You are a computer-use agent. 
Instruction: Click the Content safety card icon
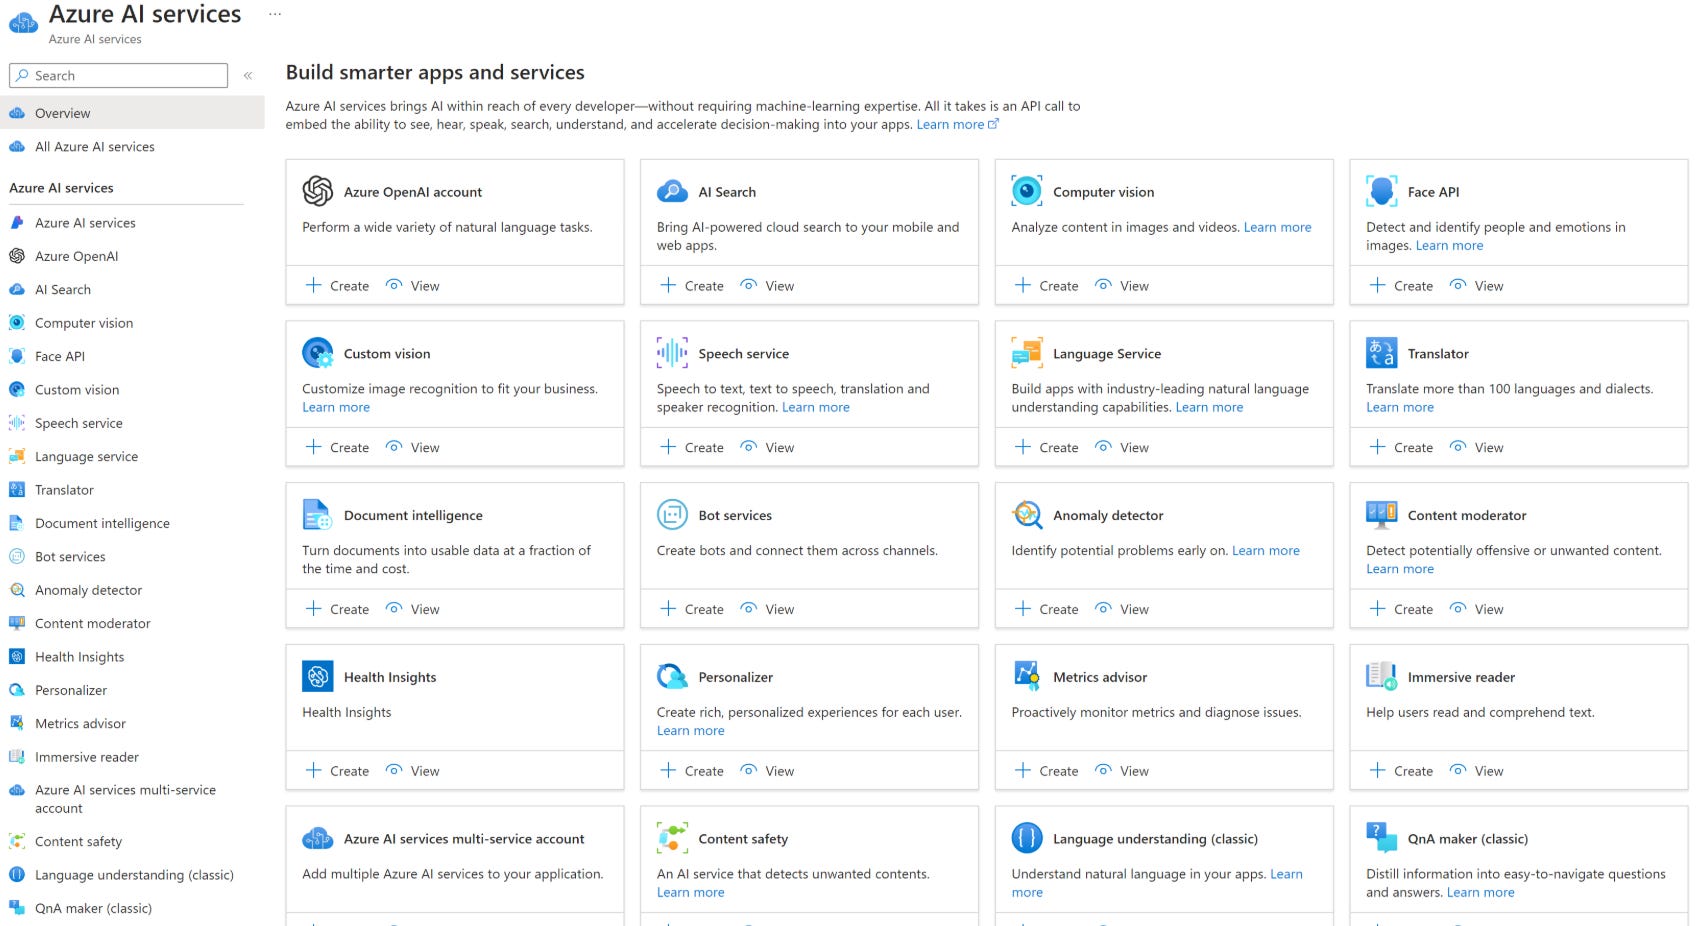pyautogui.click(x=672, y=838)
